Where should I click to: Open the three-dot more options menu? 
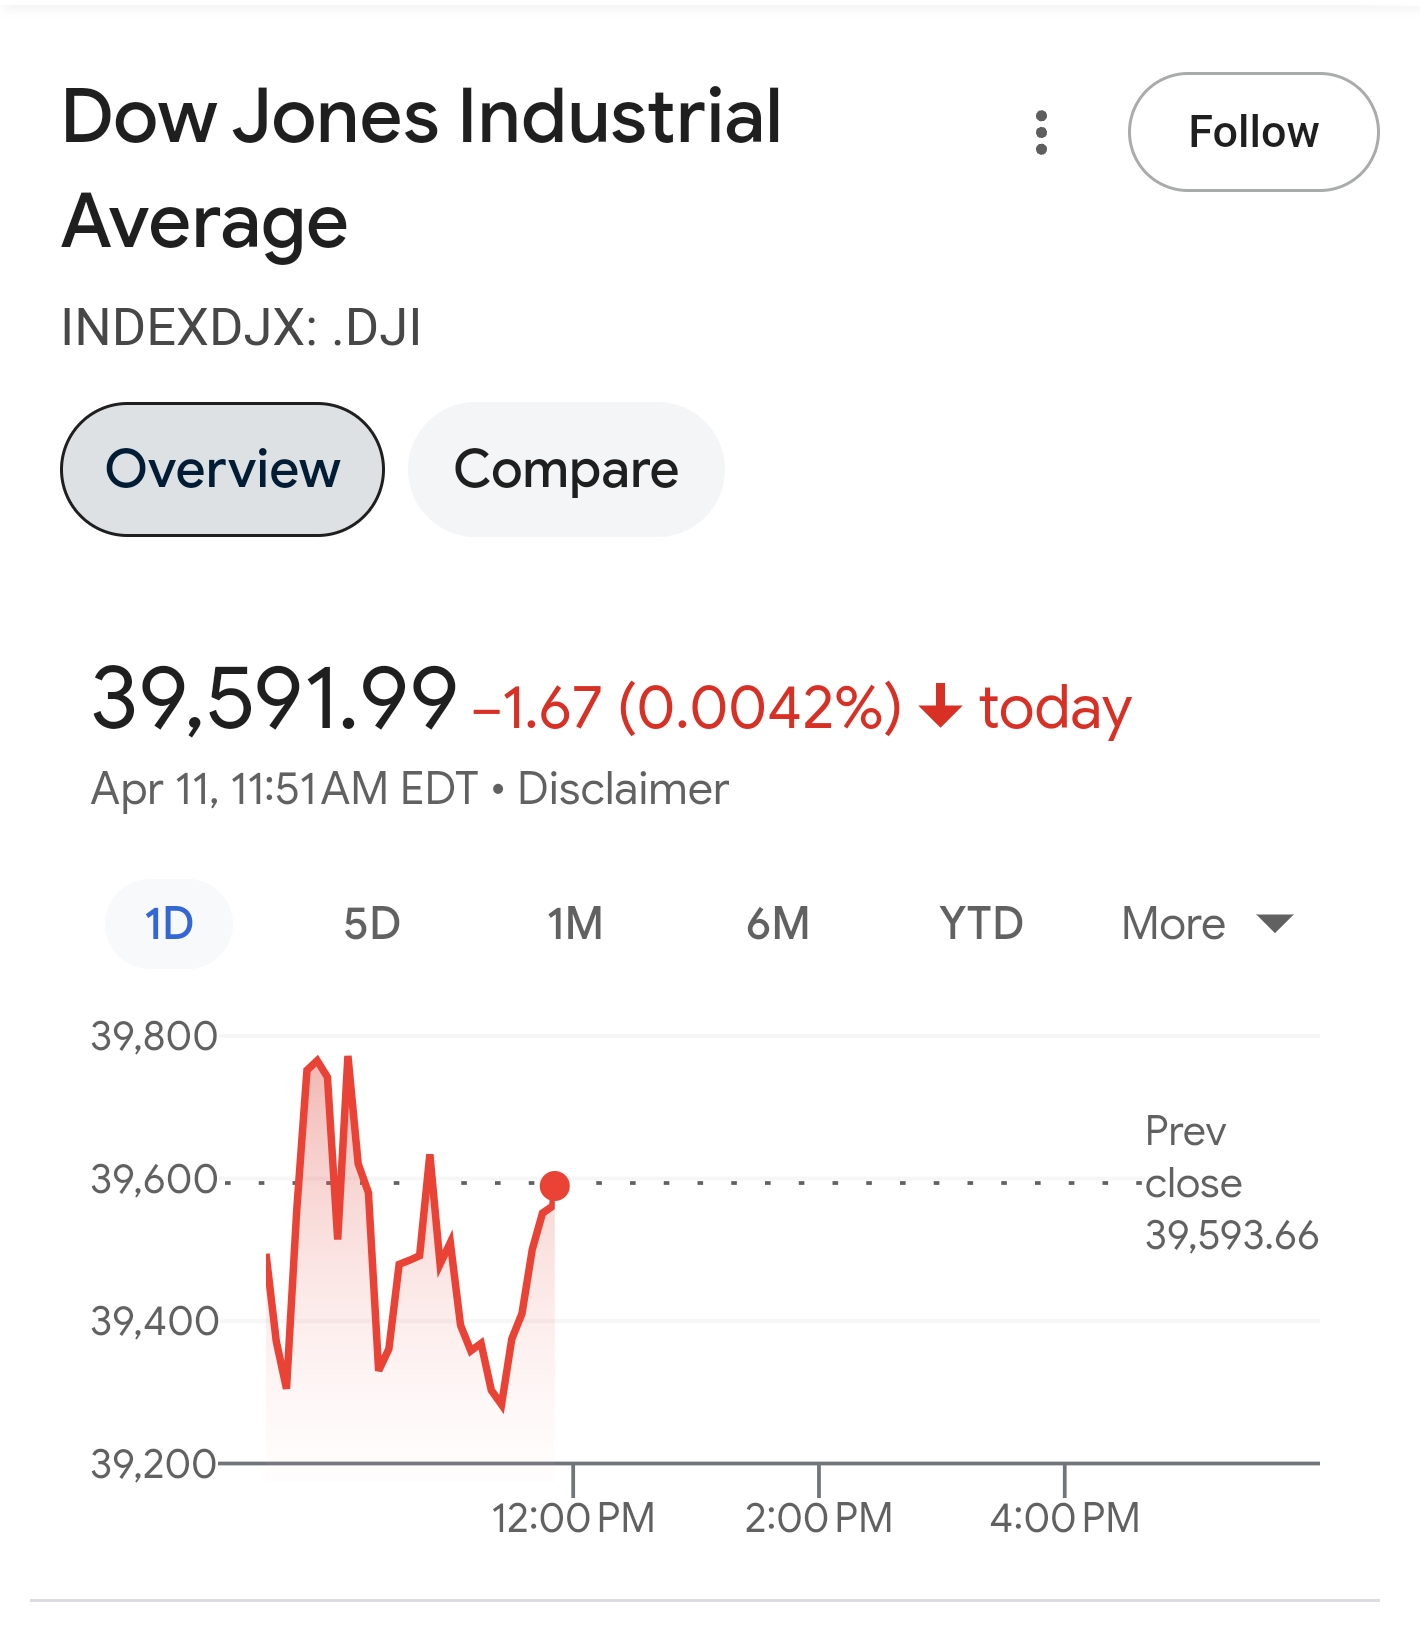click(1041, 132)
